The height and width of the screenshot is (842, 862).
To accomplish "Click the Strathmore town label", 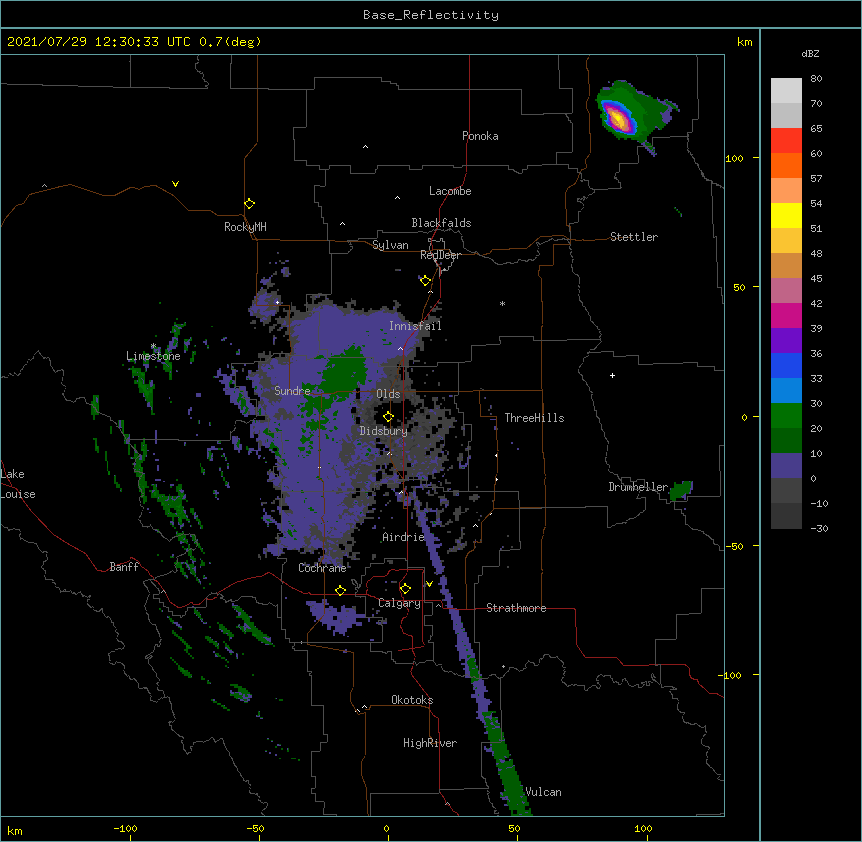I will point(516,608).
